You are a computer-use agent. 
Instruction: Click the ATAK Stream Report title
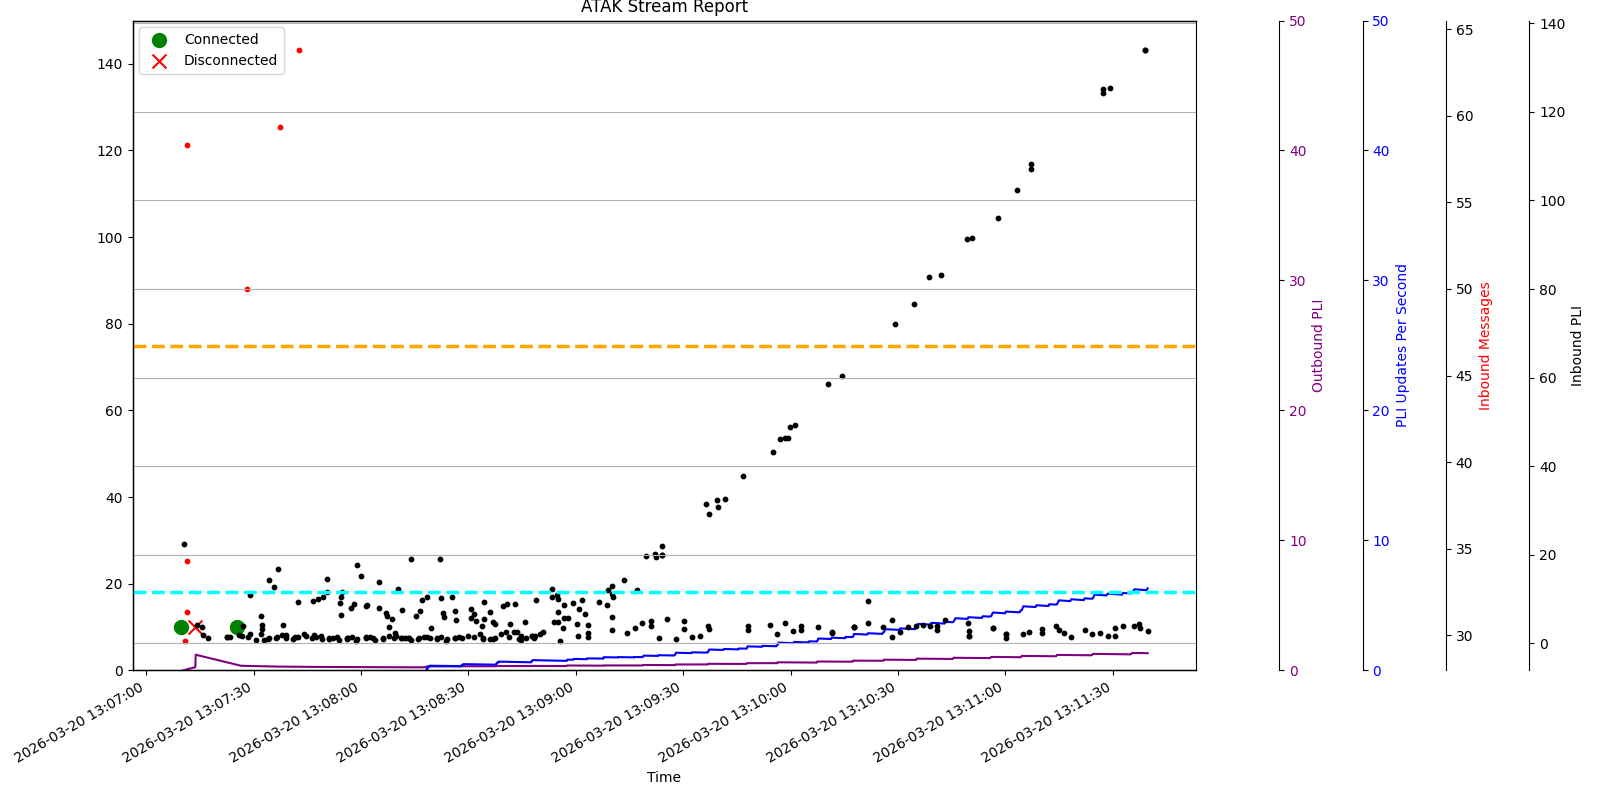coord(664,8)
